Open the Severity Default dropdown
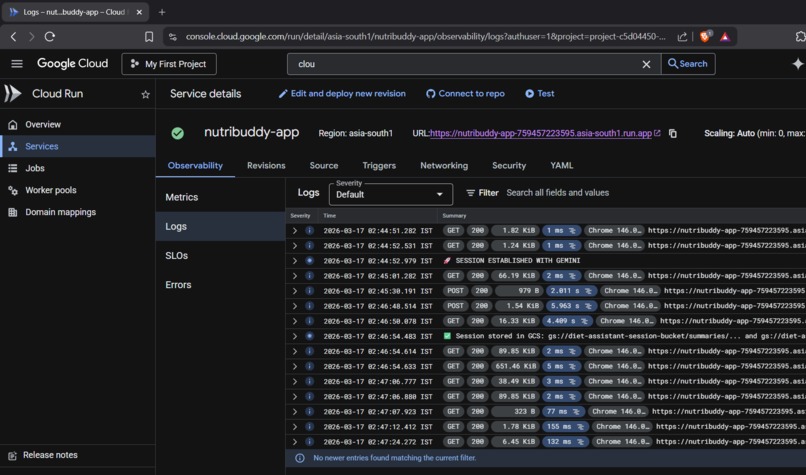806x475 pixels. pyautogui.click(x=391, y=194)
